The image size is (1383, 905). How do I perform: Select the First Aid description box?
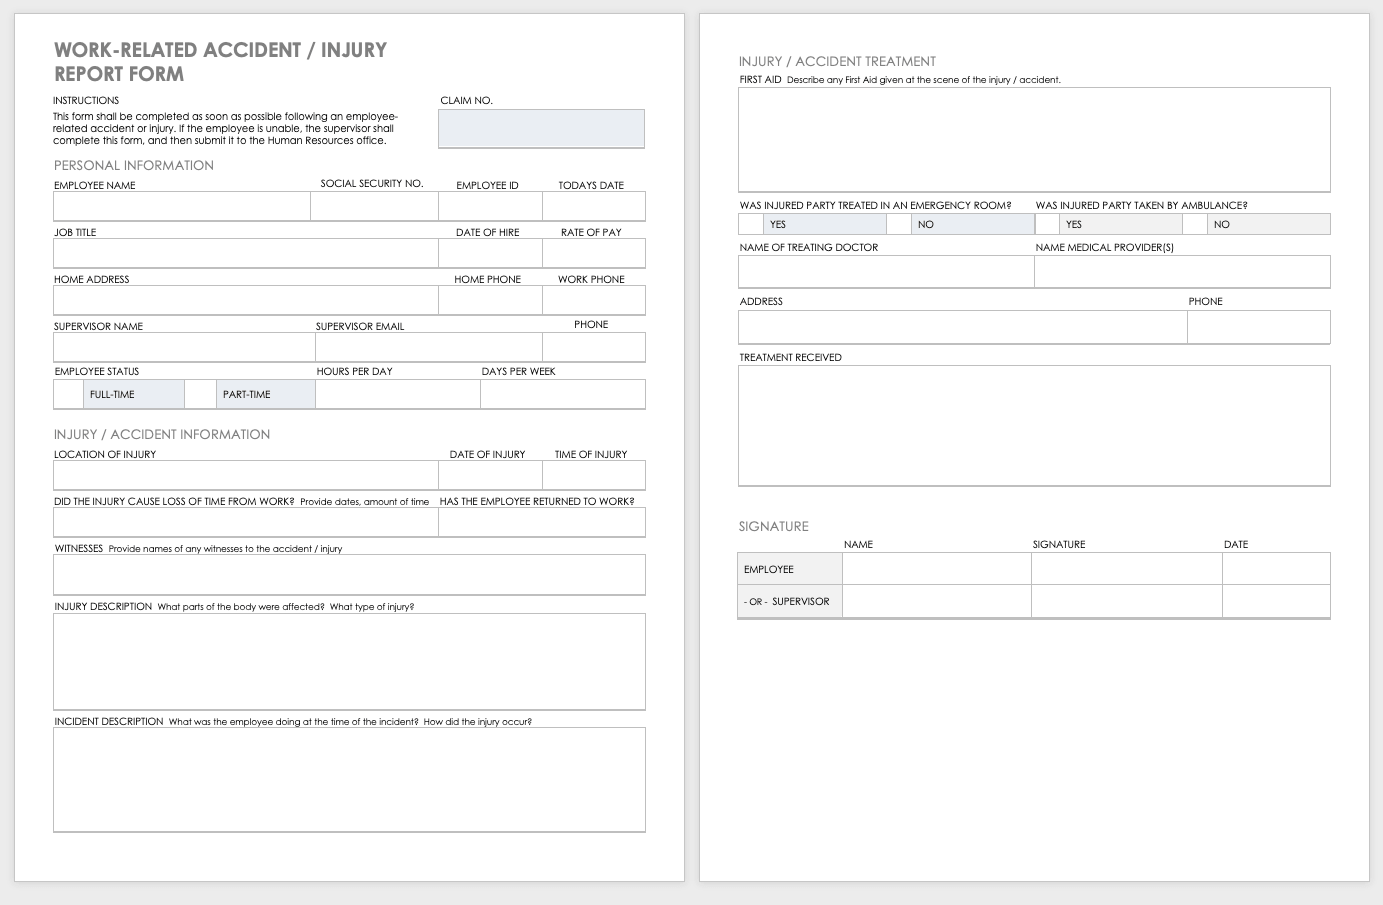[1034, 139]
